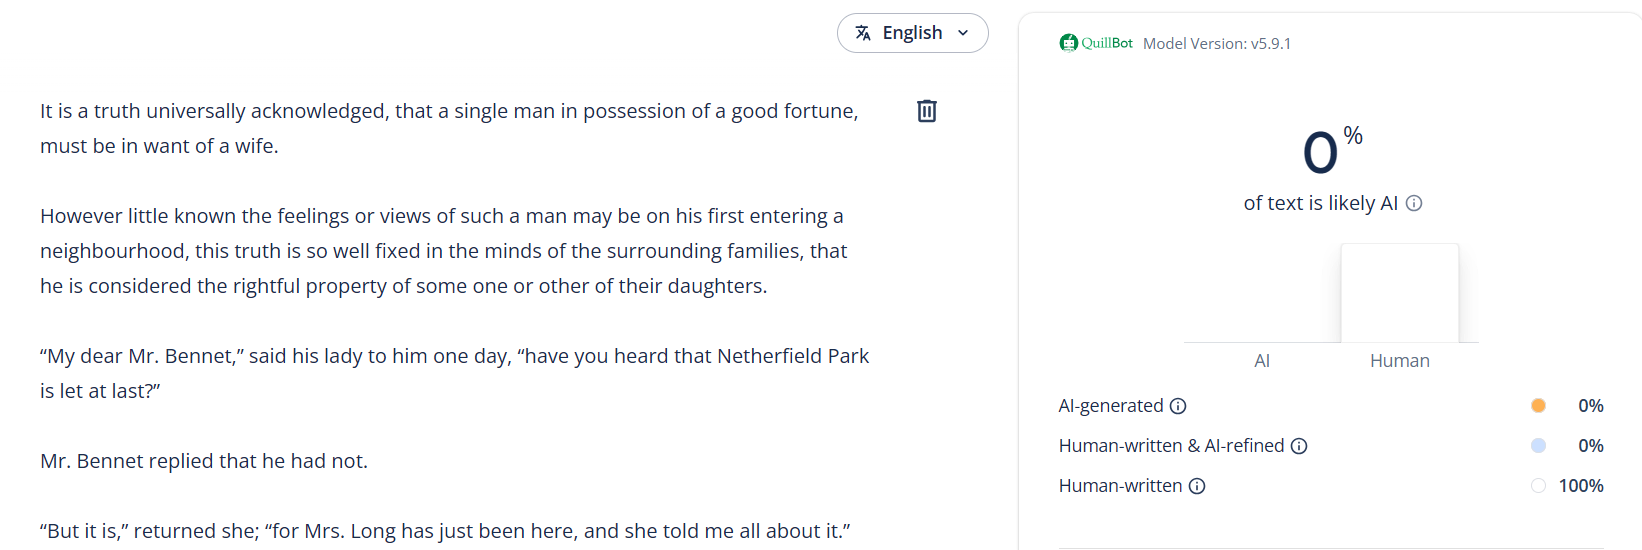The image size is (1642, 550).
Task: Delete the text with trash icon
Action: (x=927, y=111)
